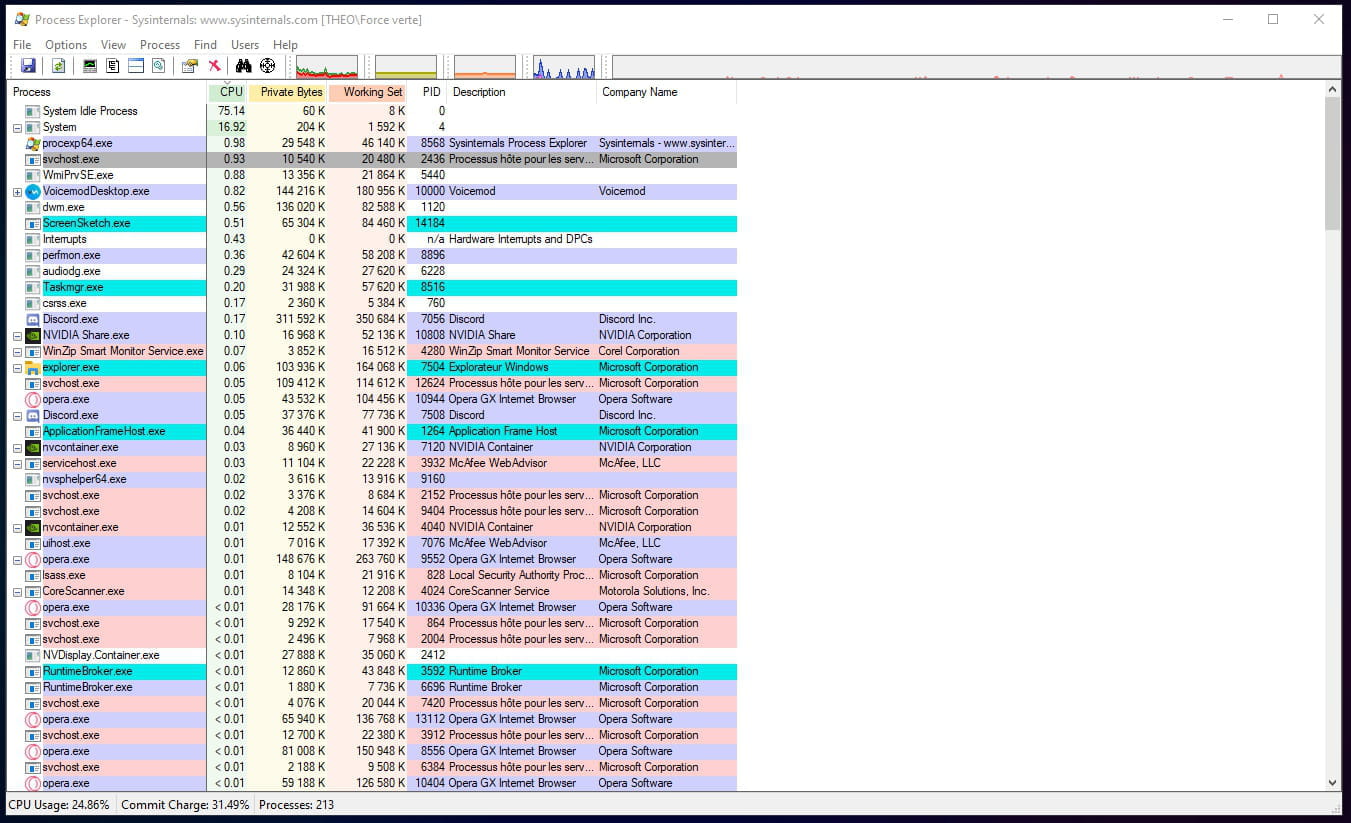Expand the VoicemodDesktop.exe tree node

coord(17,191)
